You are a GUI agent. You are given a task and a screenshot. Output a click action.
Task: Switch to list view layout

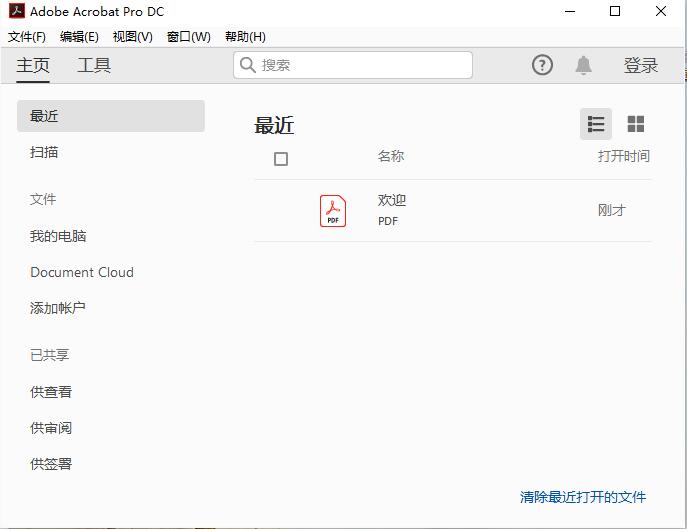[x=595, y=124]
